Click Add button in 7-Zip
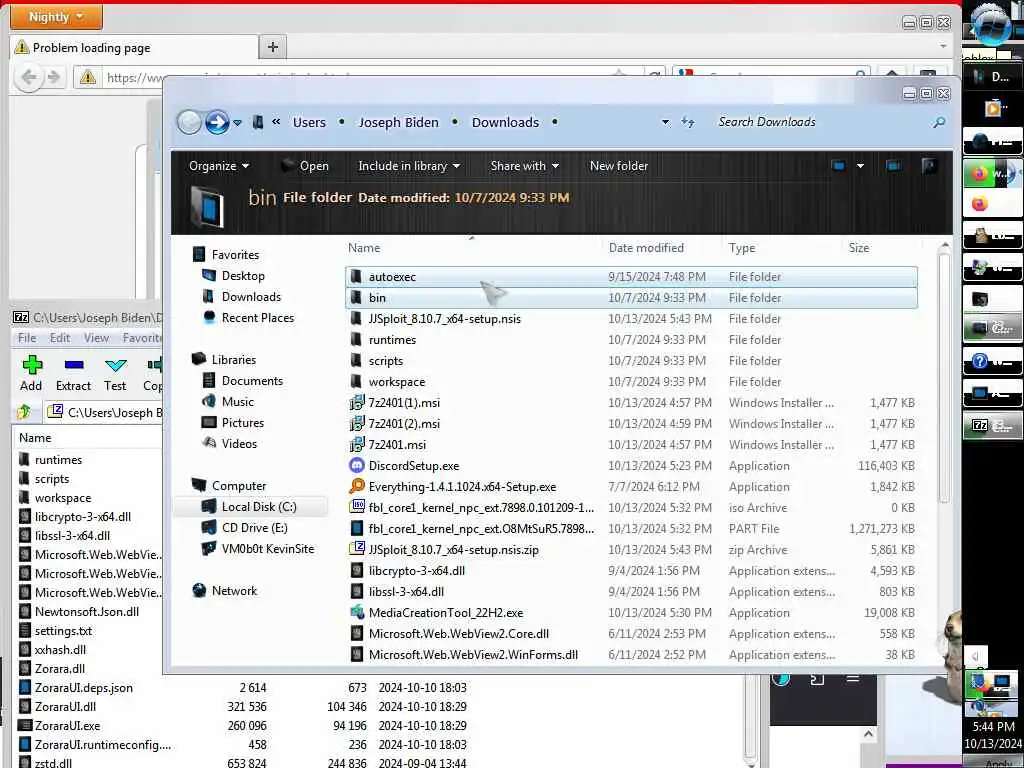Screen dimensions: 1024x768 click(31, 374)
